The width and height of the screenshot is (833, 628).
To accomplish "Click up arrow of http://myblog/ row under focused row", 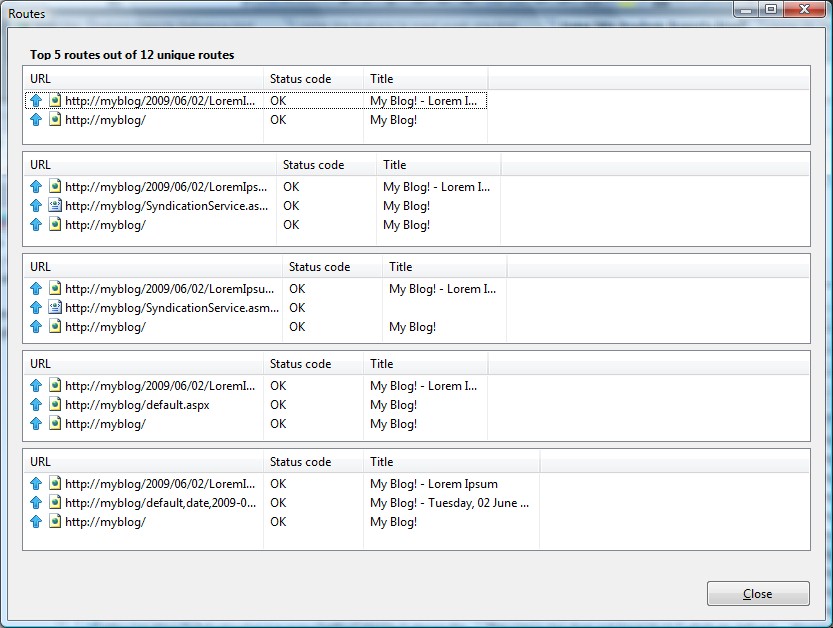I will coord(36,120).
